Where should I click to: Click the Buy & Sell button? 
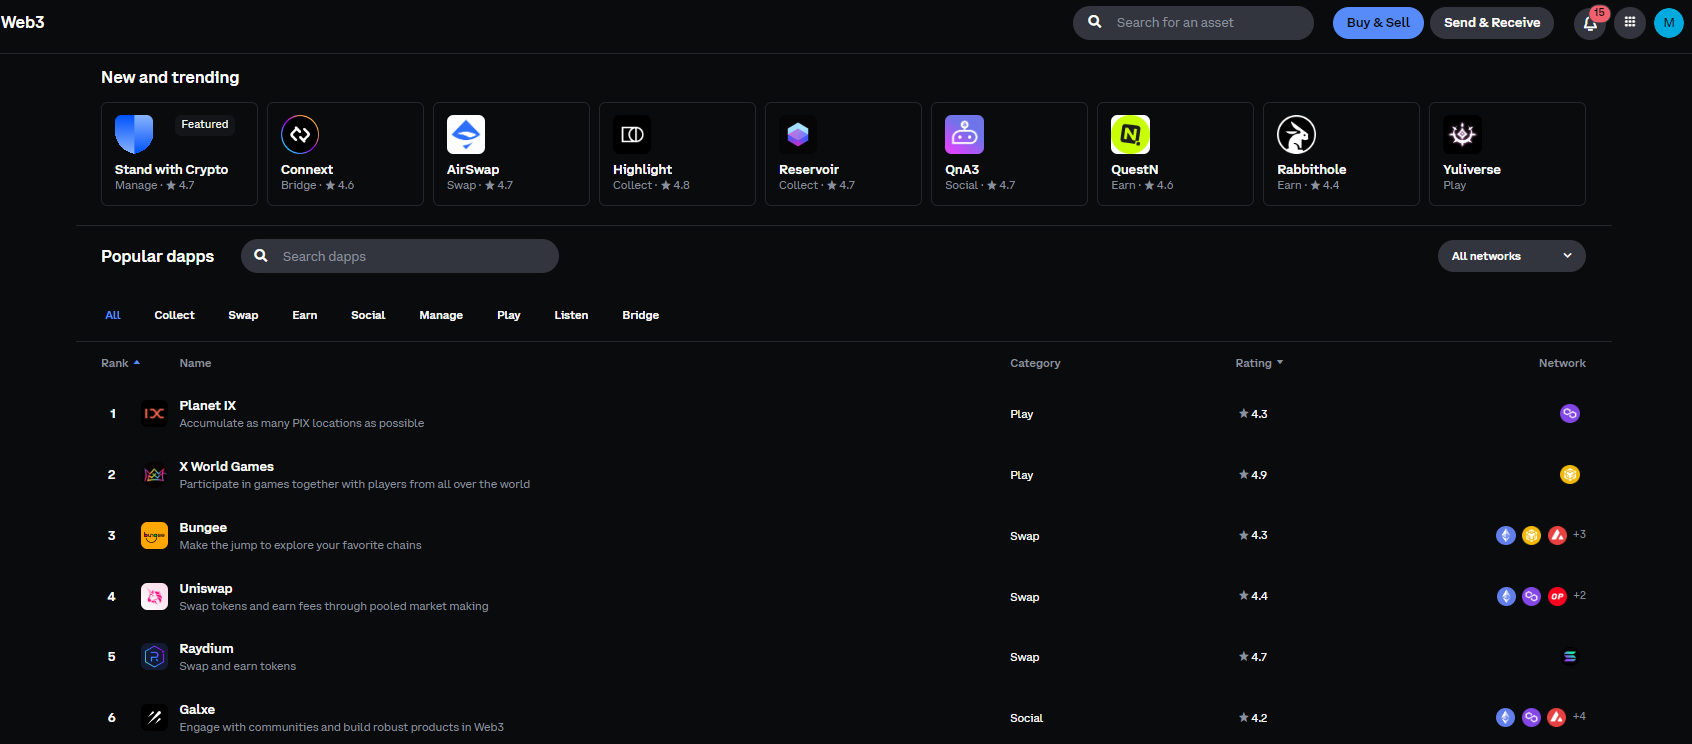coord(1377,23)
